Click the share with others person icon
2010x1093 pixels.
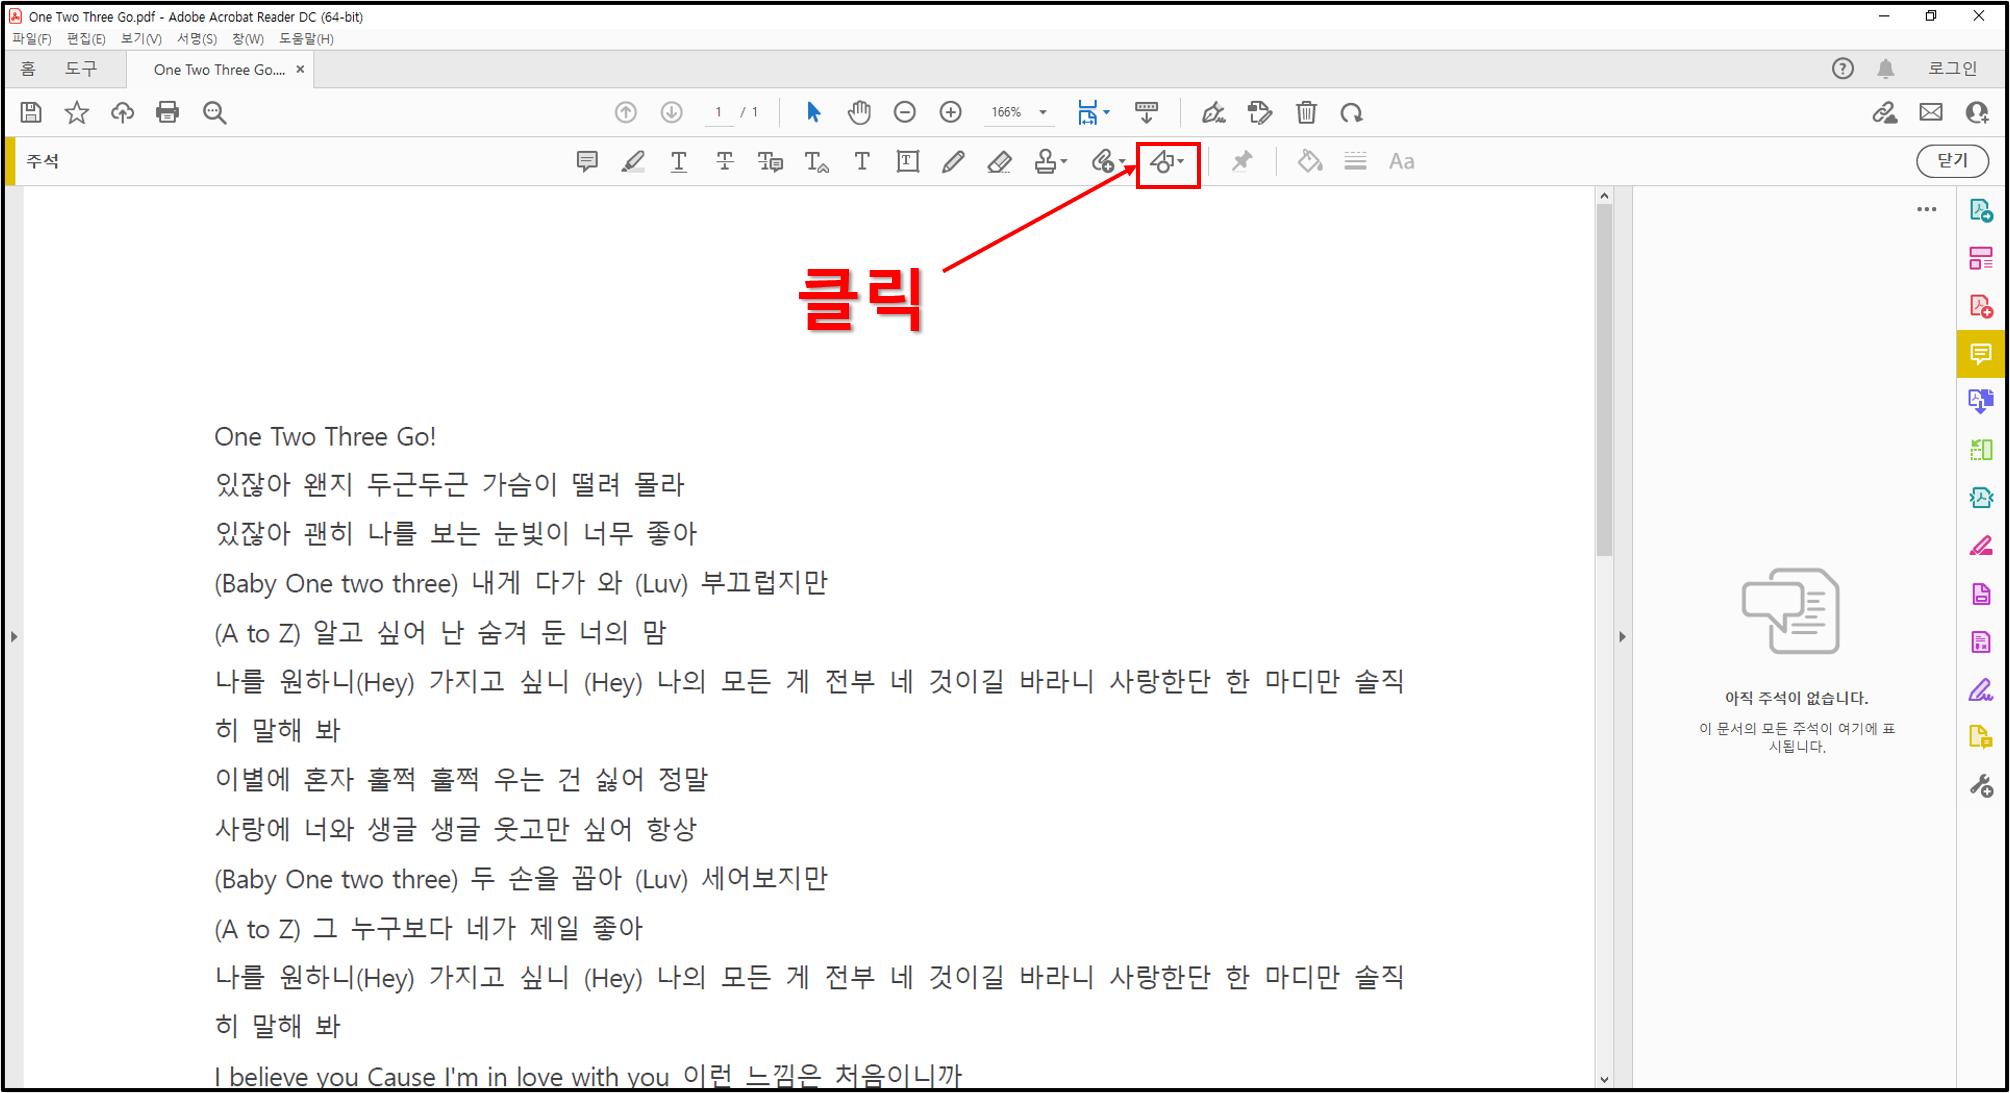1977,113
